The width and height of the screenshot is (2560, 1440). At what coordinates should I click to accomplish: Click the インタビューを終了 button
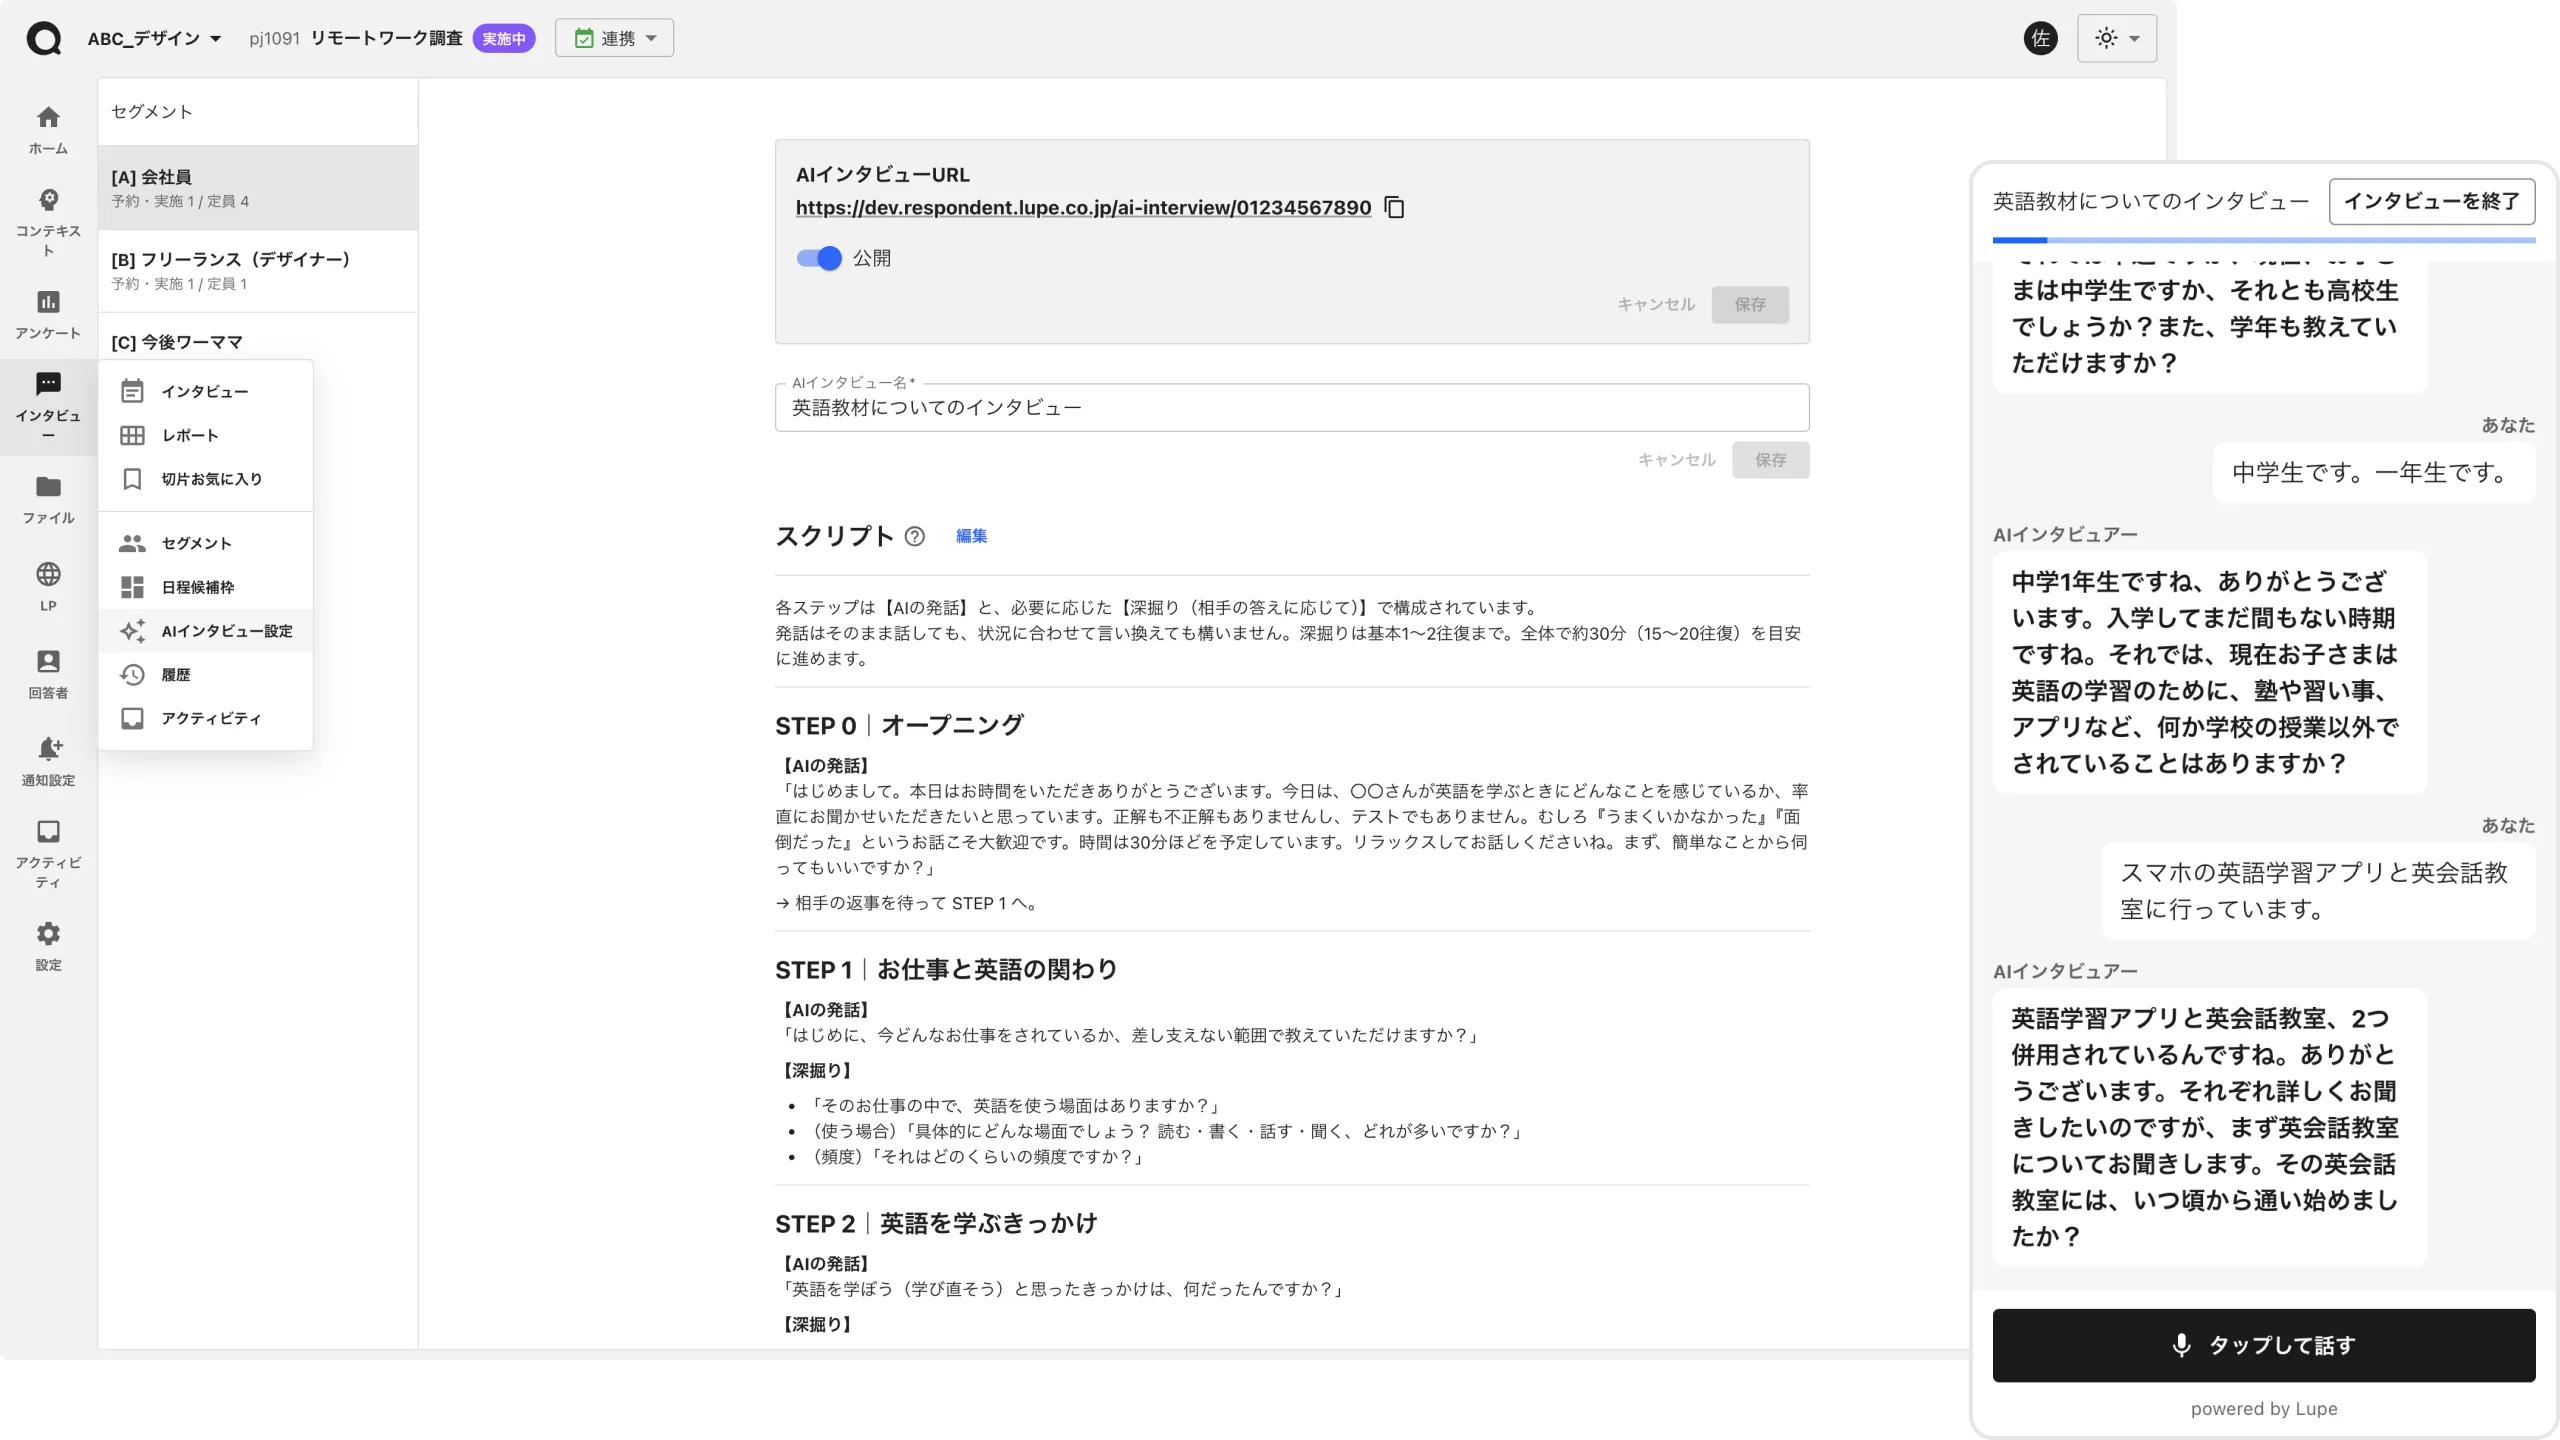pyautogui.click(x=2432, y=201)
